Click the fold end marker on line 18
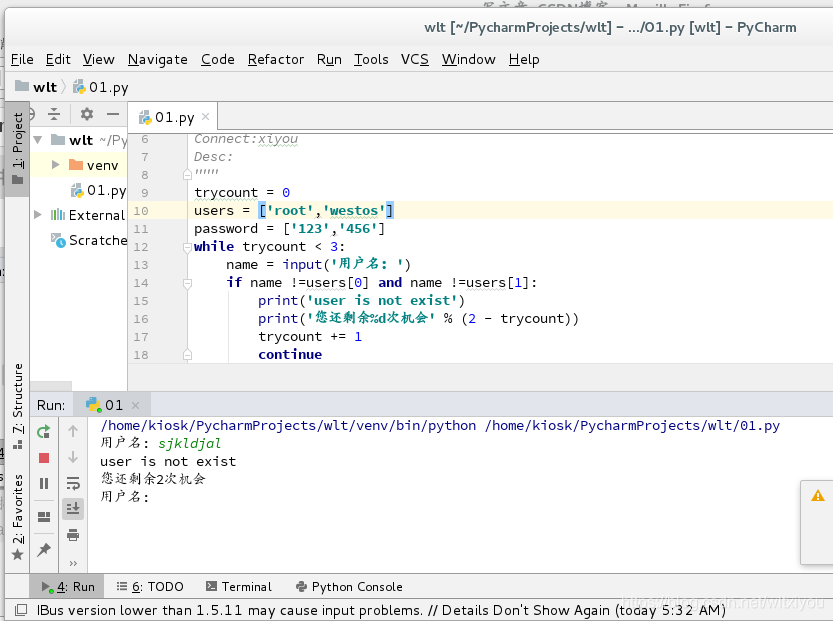833x621 pixels. [187, 355]
